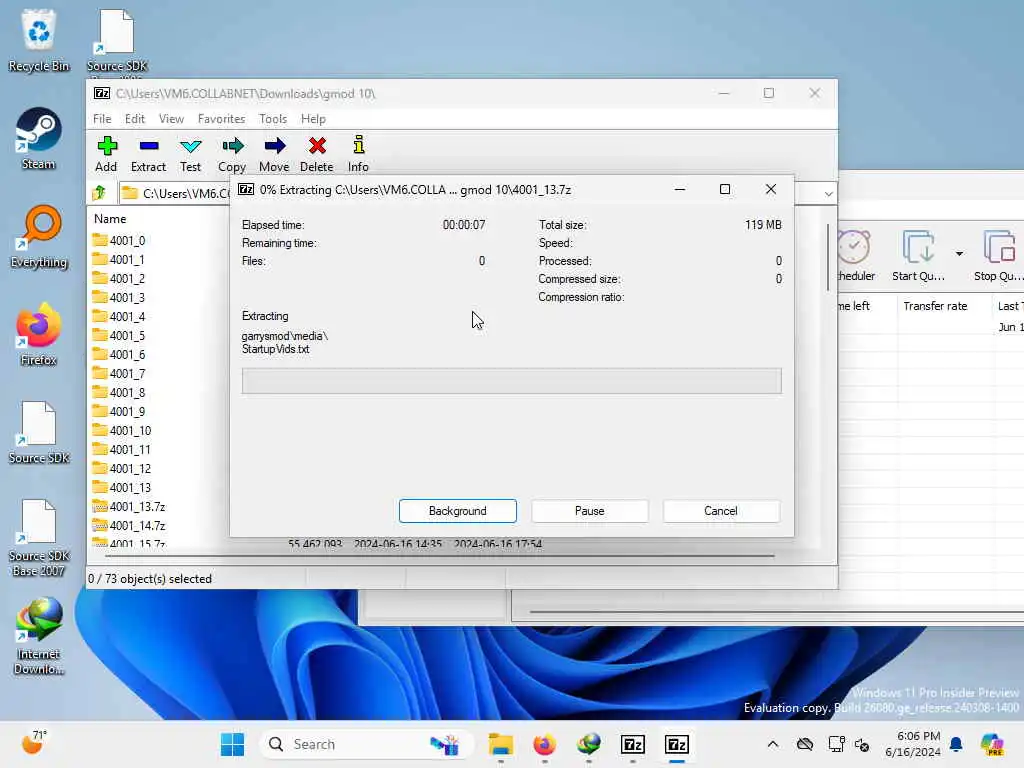Select folder 4001_2
1024x768 pixels.
pos(119,278)
